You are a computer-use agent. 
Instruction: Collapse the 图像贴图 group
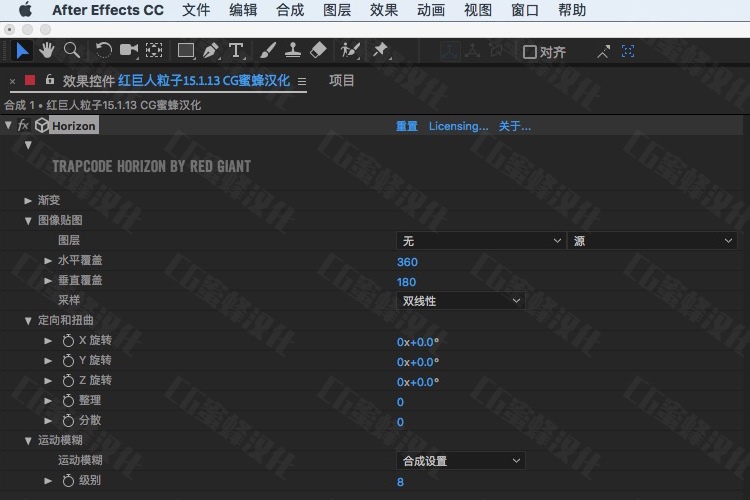[x=28, y=221]
